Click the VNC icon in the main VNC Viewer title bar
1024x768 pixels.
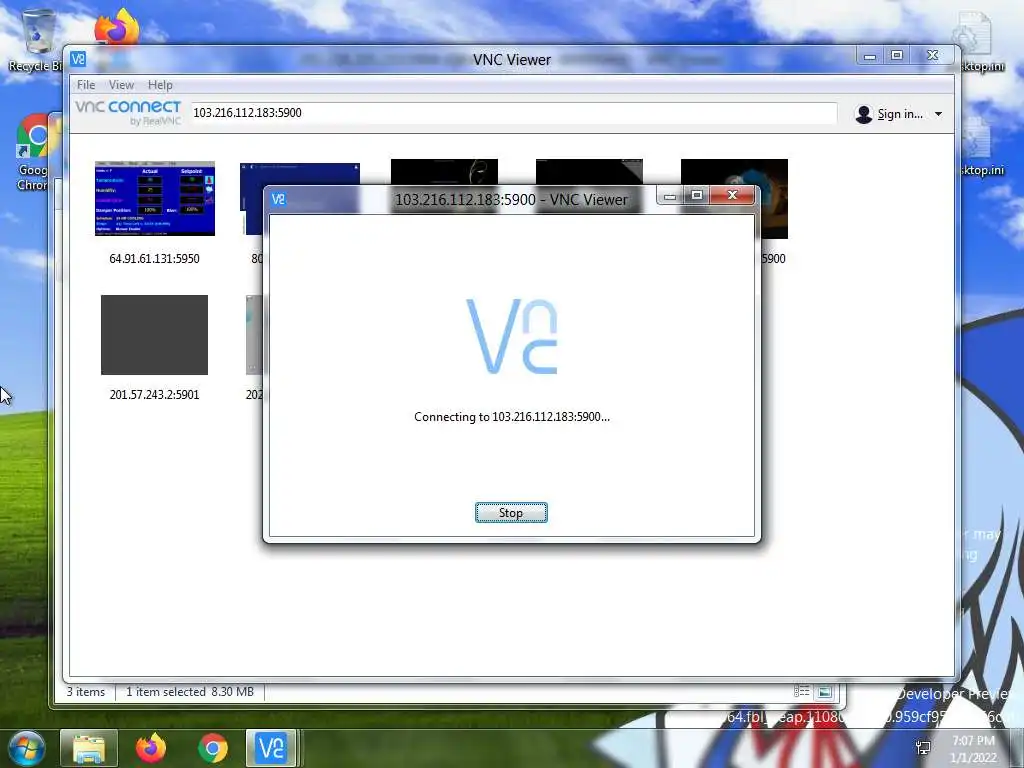[78, 59]
